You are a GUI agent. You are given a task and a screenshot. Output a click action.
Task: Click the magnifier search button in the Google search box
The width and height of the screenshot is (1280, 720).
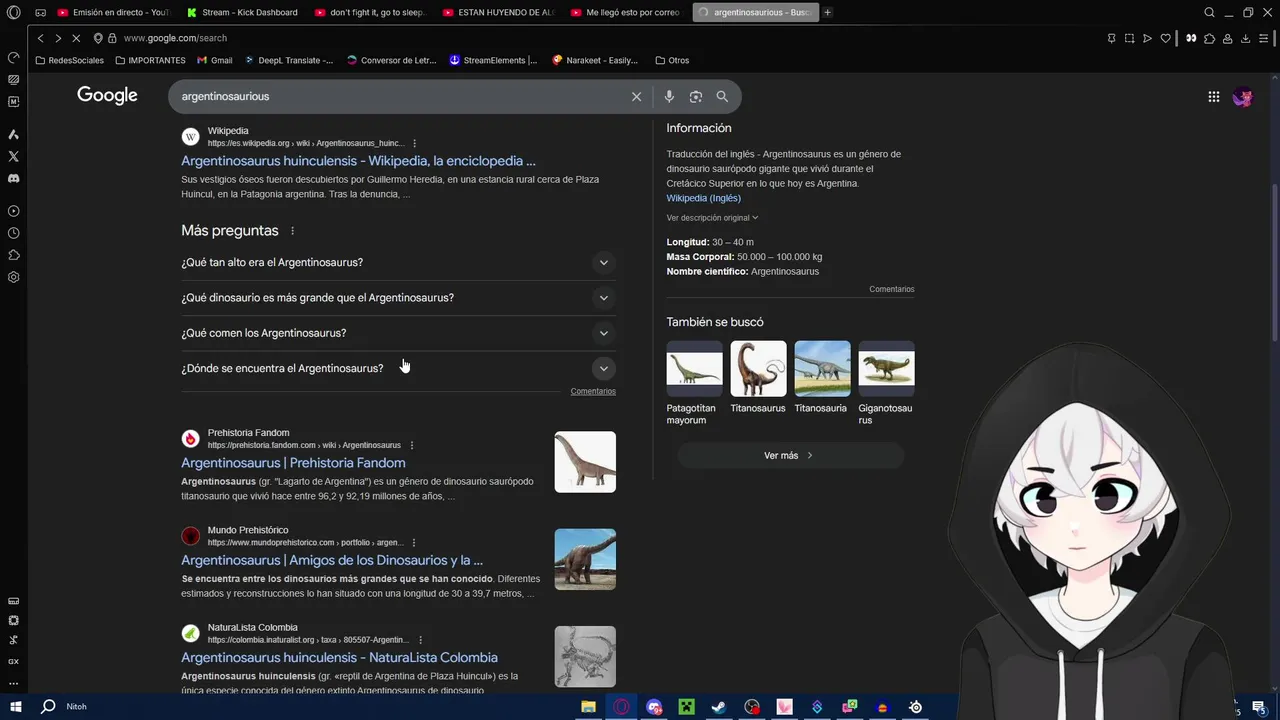(x=722, y=96)
